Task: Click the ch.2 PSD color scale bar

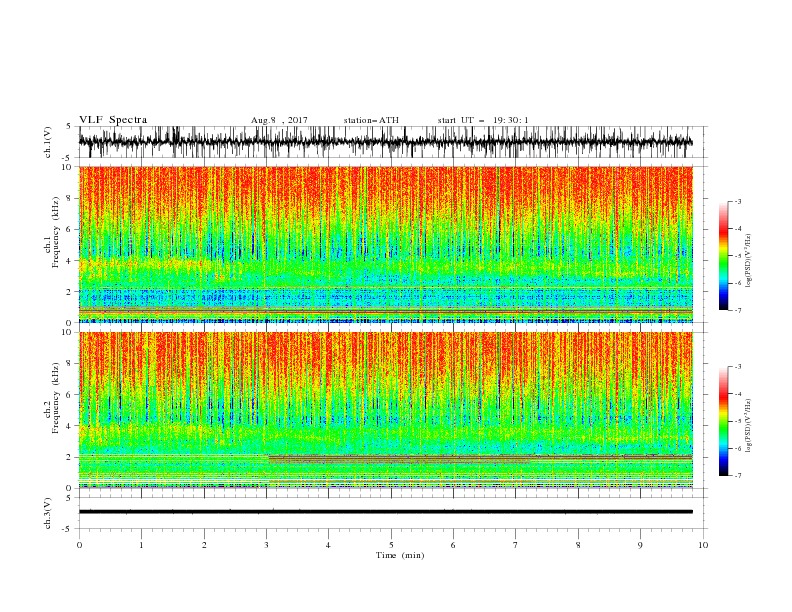Action: click(x=723, y=421)
